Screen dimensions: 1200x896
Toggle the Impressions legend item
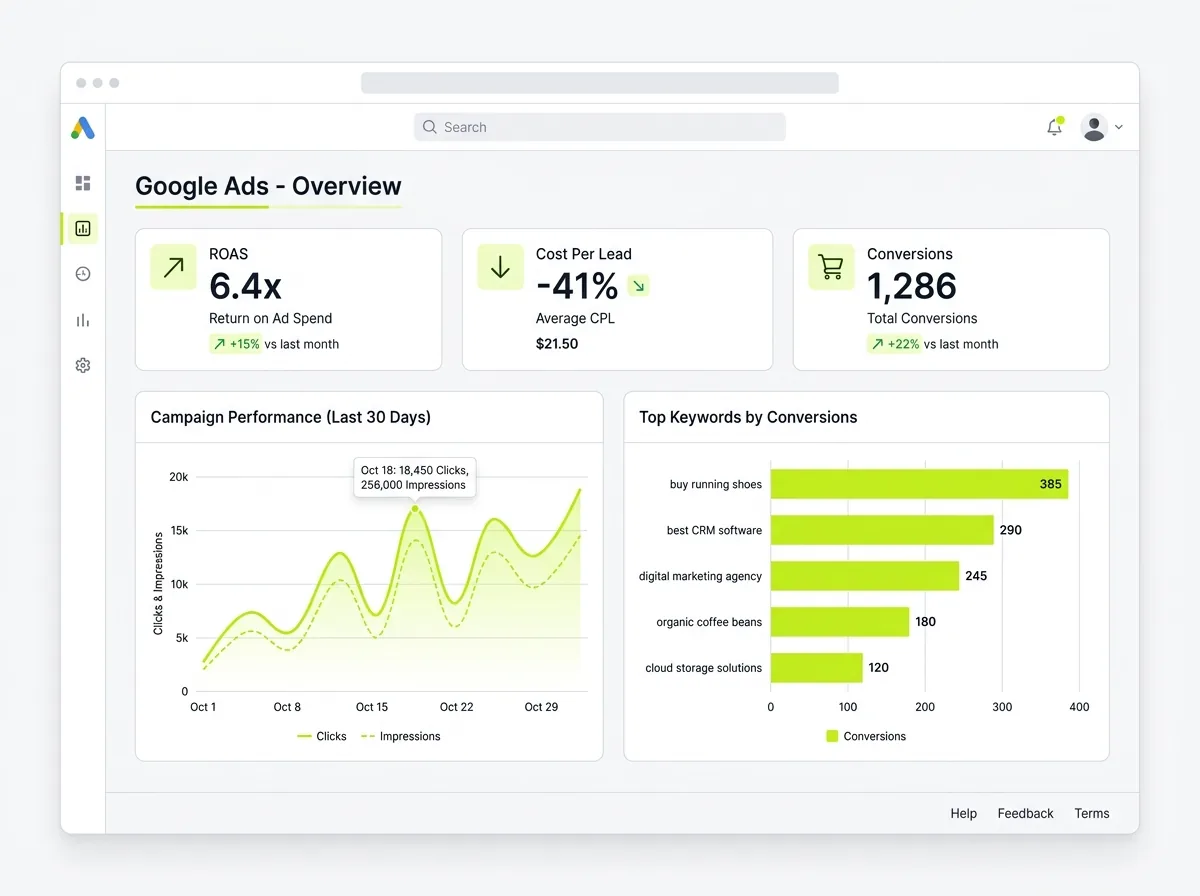(x=400, y=736)
